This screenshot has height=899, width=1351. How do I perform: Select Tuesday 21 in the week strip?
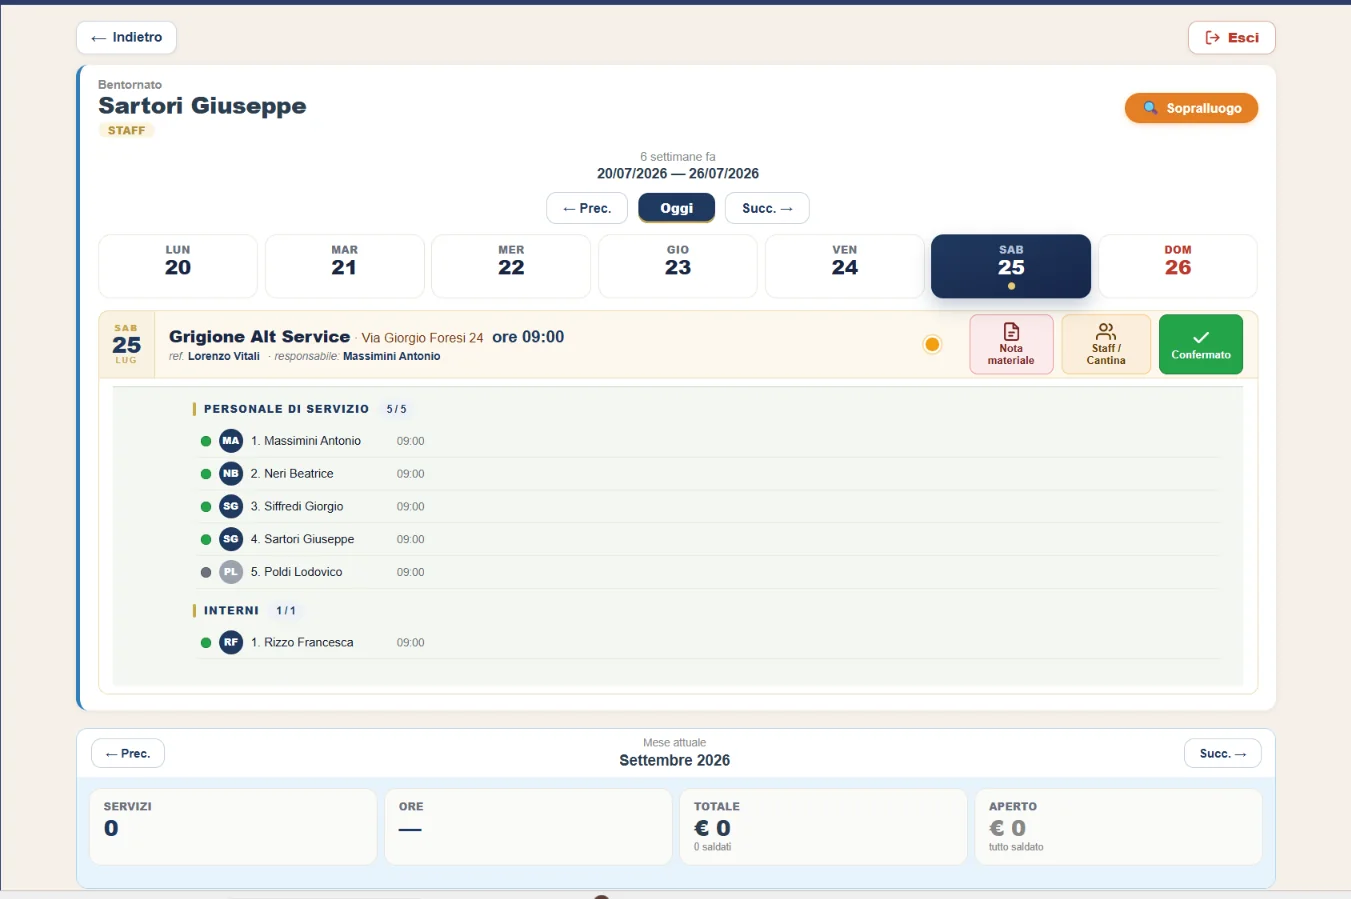345,266
